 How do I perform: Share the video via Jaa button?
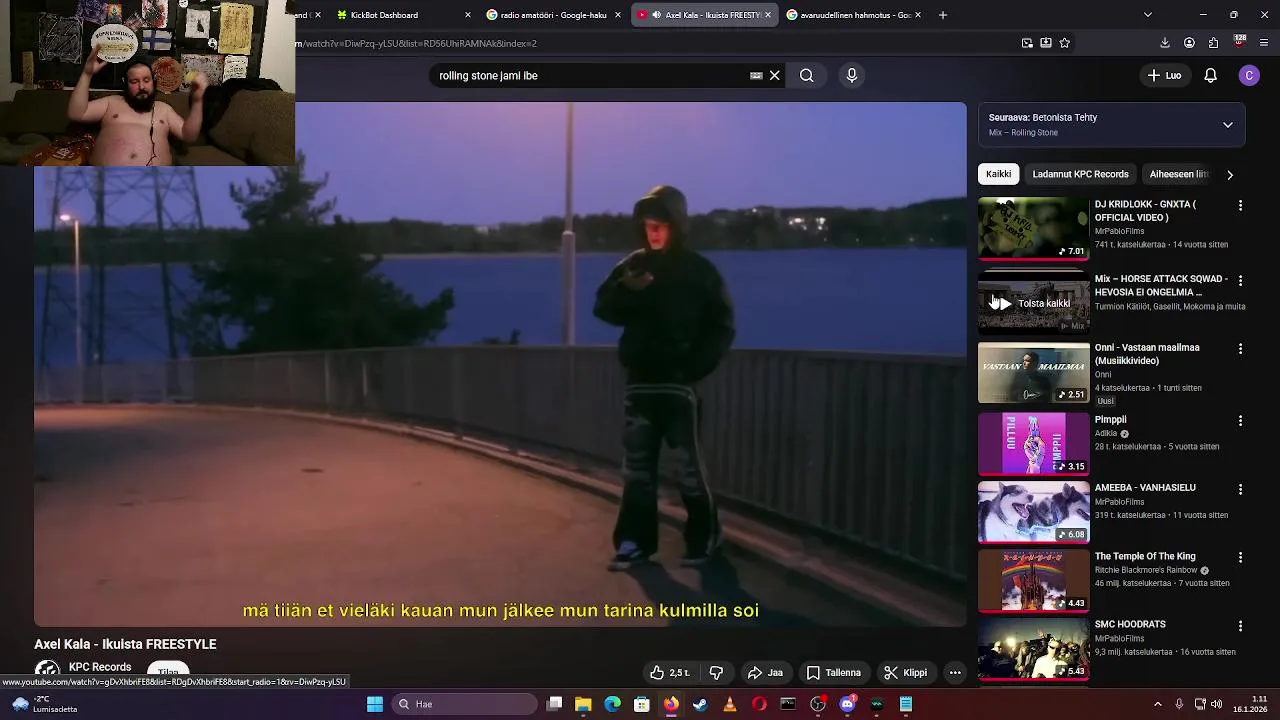pos(765,673)
